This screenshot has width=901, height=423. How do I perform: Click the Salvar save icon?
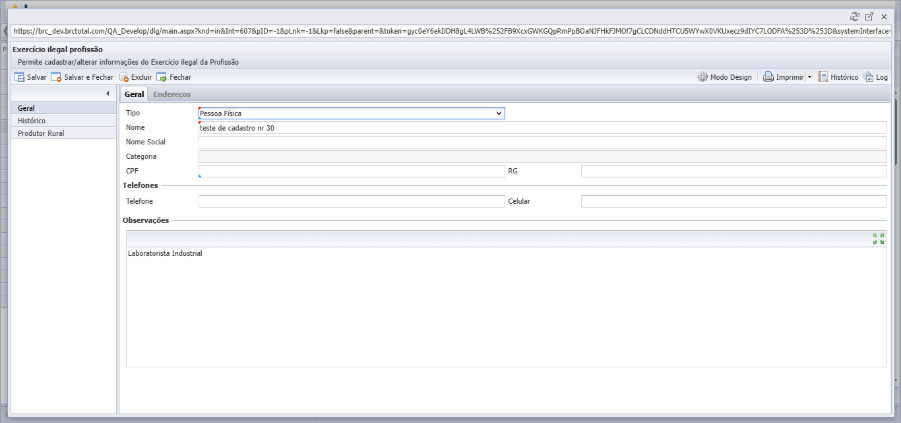[19, 77]
